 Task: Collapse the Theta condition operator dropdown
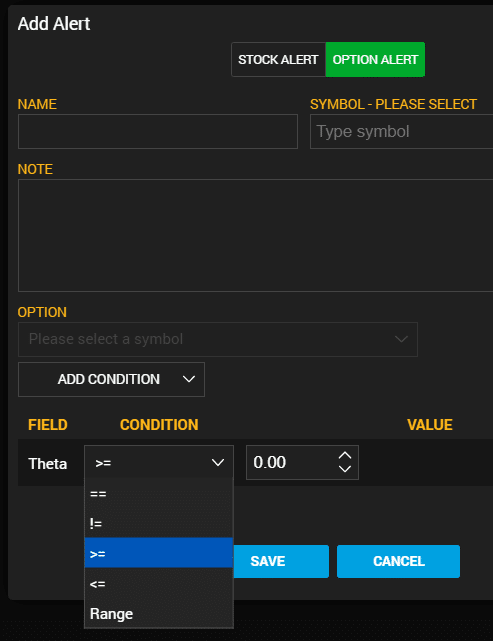tap(159, 462)
